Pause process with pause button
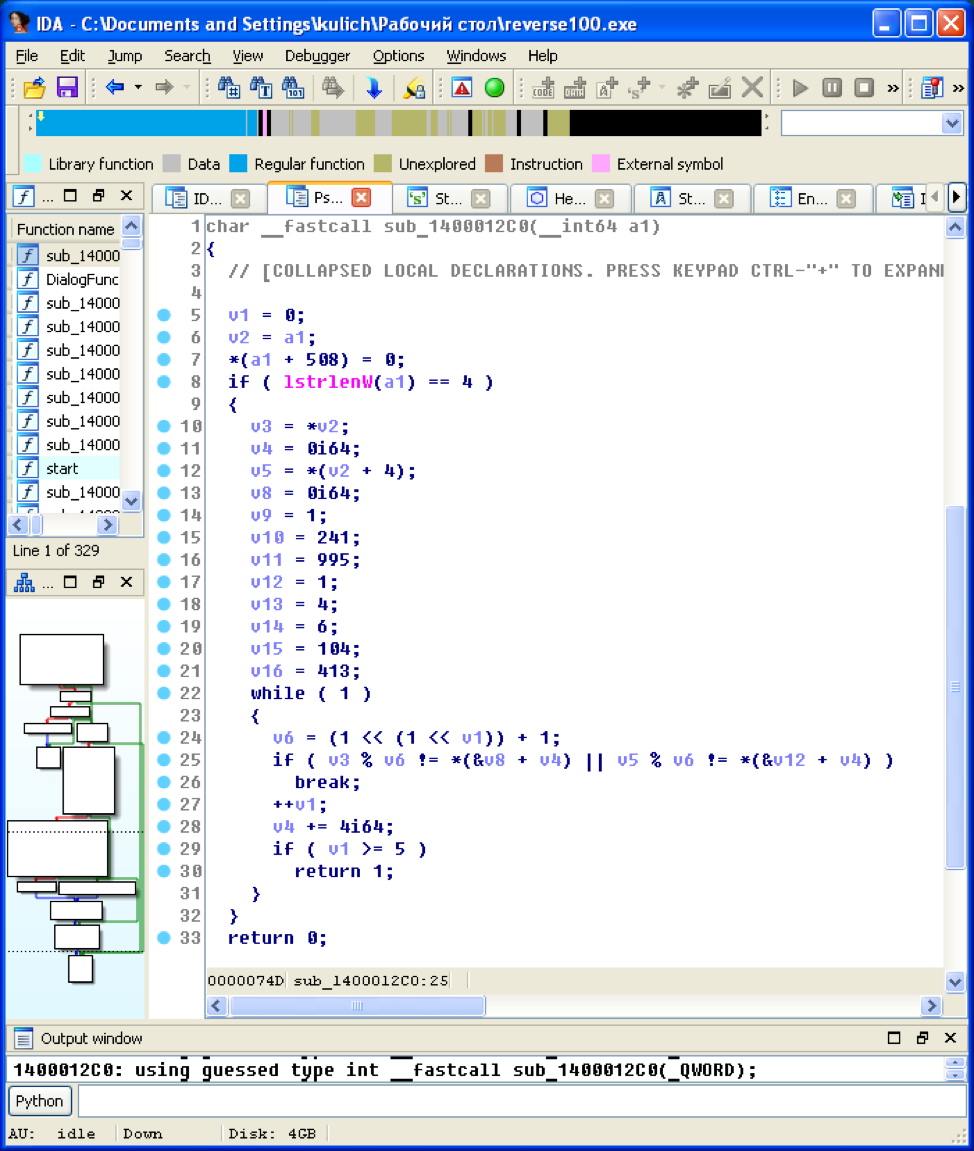974x1151 pixels. pos(832,88)
